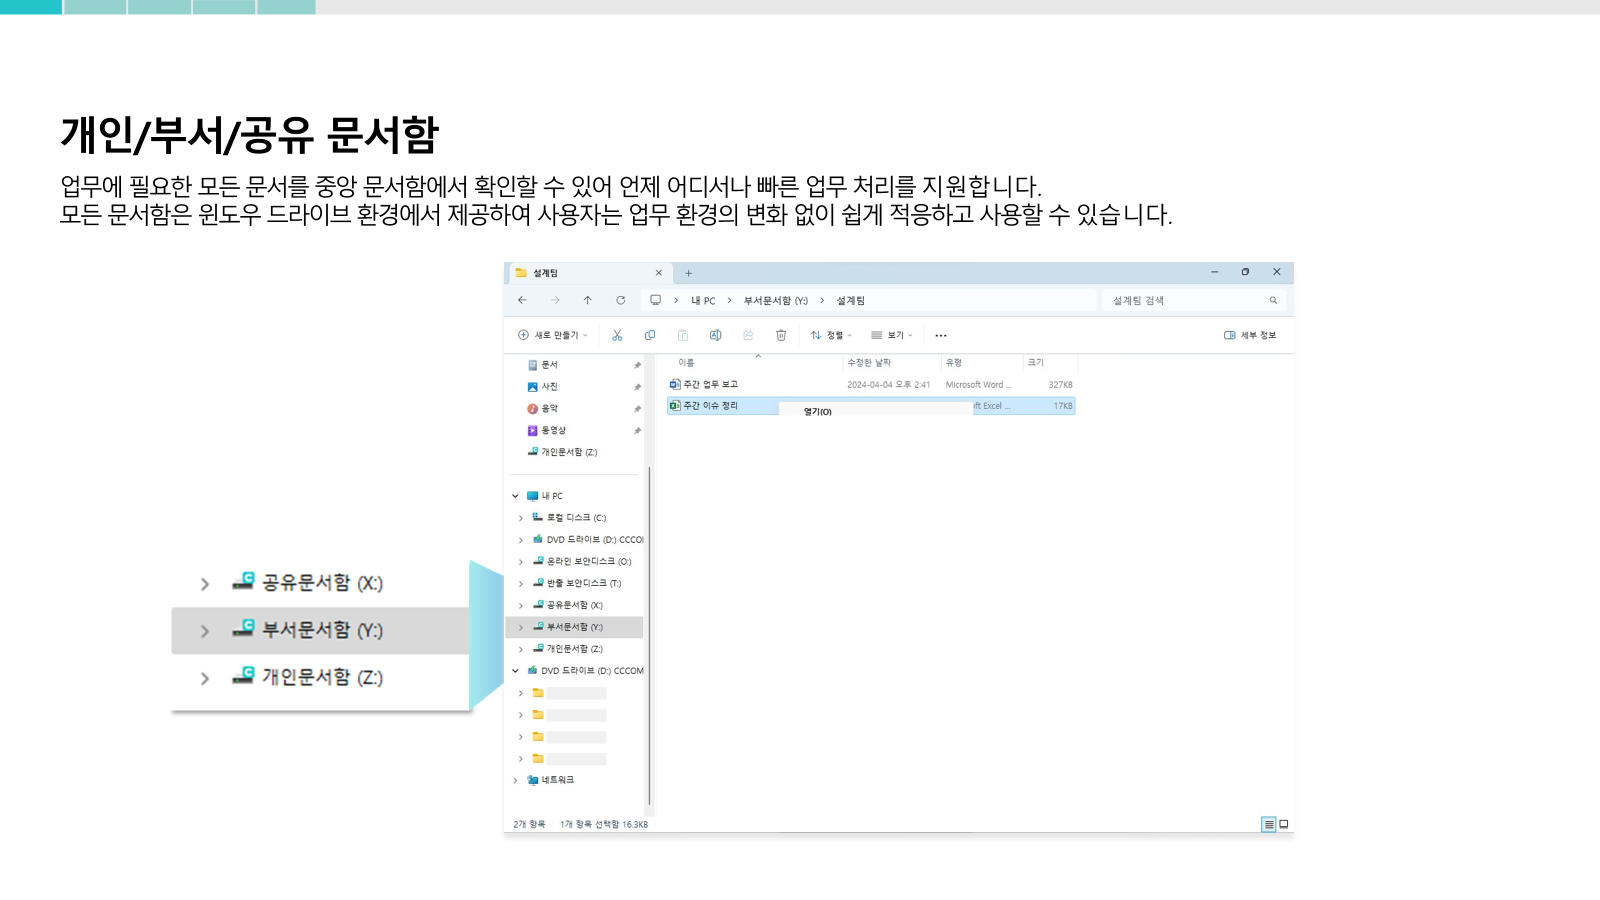Screen dimensions: 1600x900
Task: Click 설계팀 in the address bar breadcrumb
Action: tap(851, 301)
